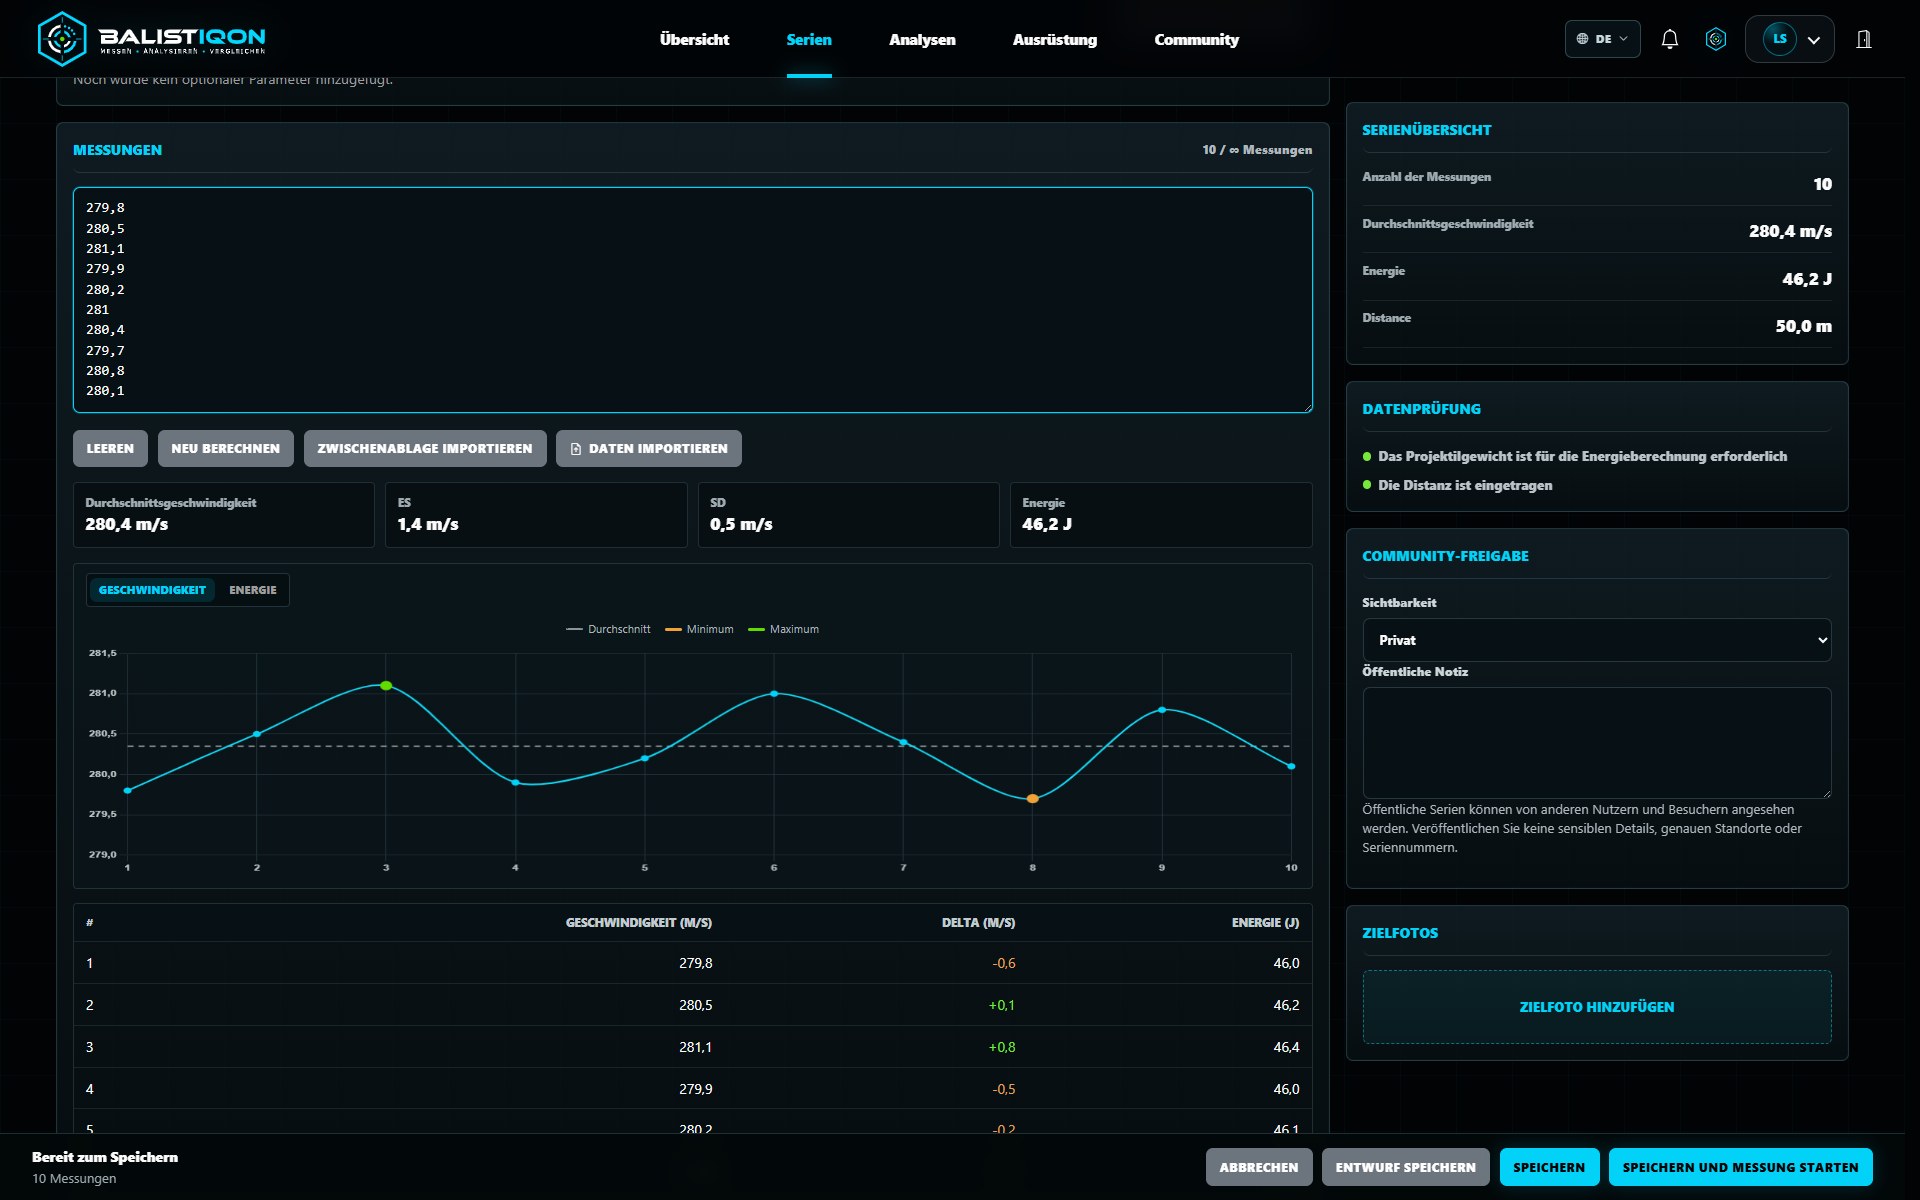Expand the user account menu chevron
This screenshot has width=1920, height=1200.
[x=1814, y=40]
